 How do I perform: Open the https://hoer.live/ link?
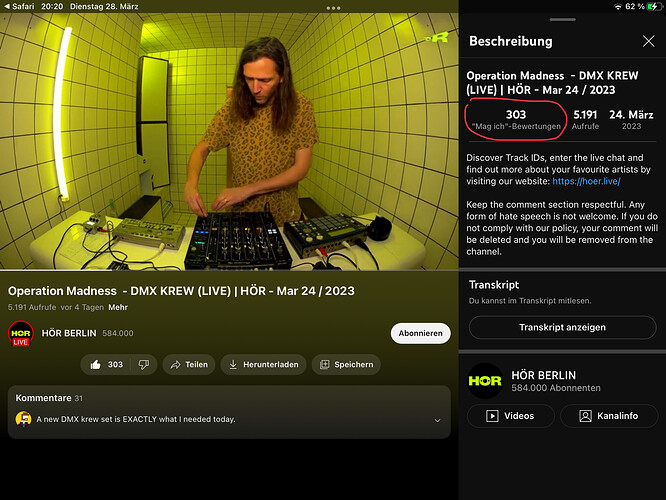586,181
